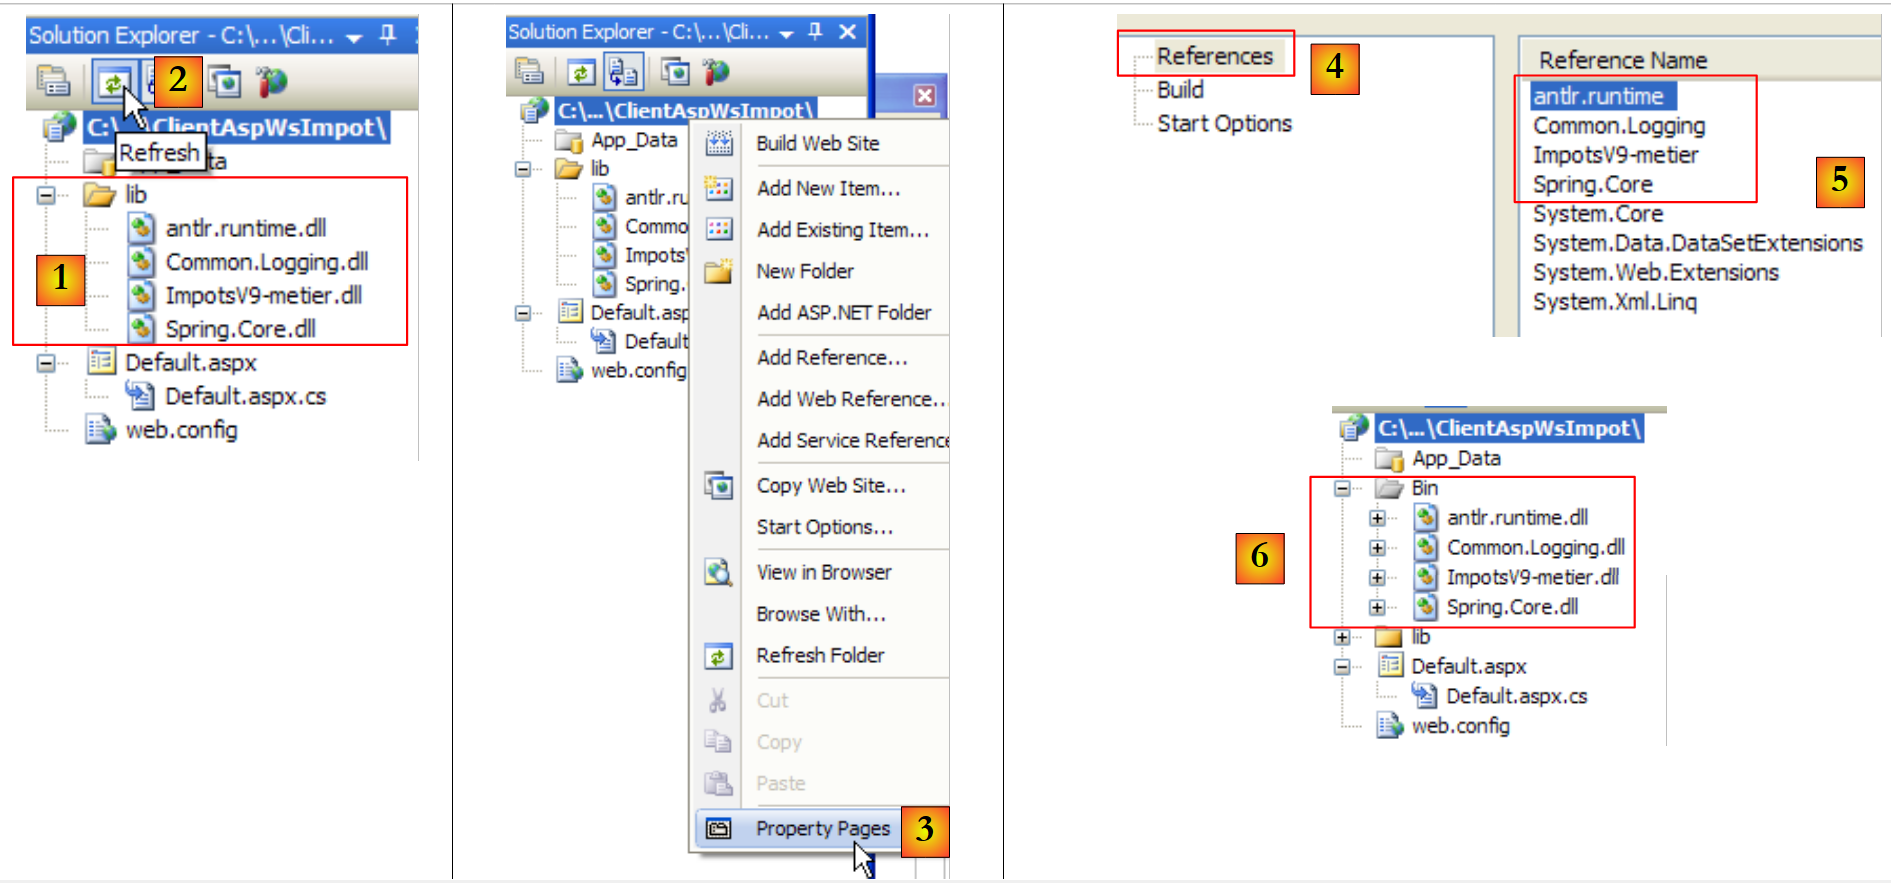Click the Reference Name column header
The width and height of the screenshot is (1891, 883).
click(x=1622, y=61)
